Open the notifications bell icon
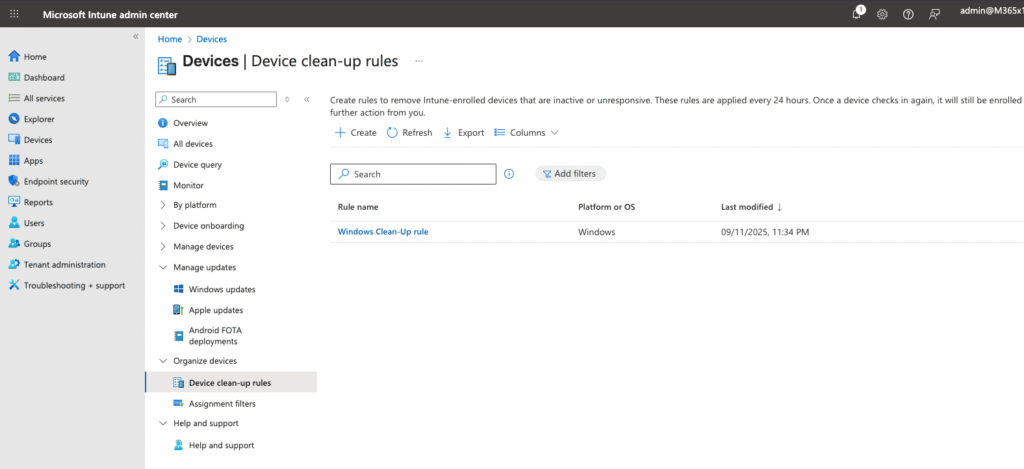 point(857,14)
